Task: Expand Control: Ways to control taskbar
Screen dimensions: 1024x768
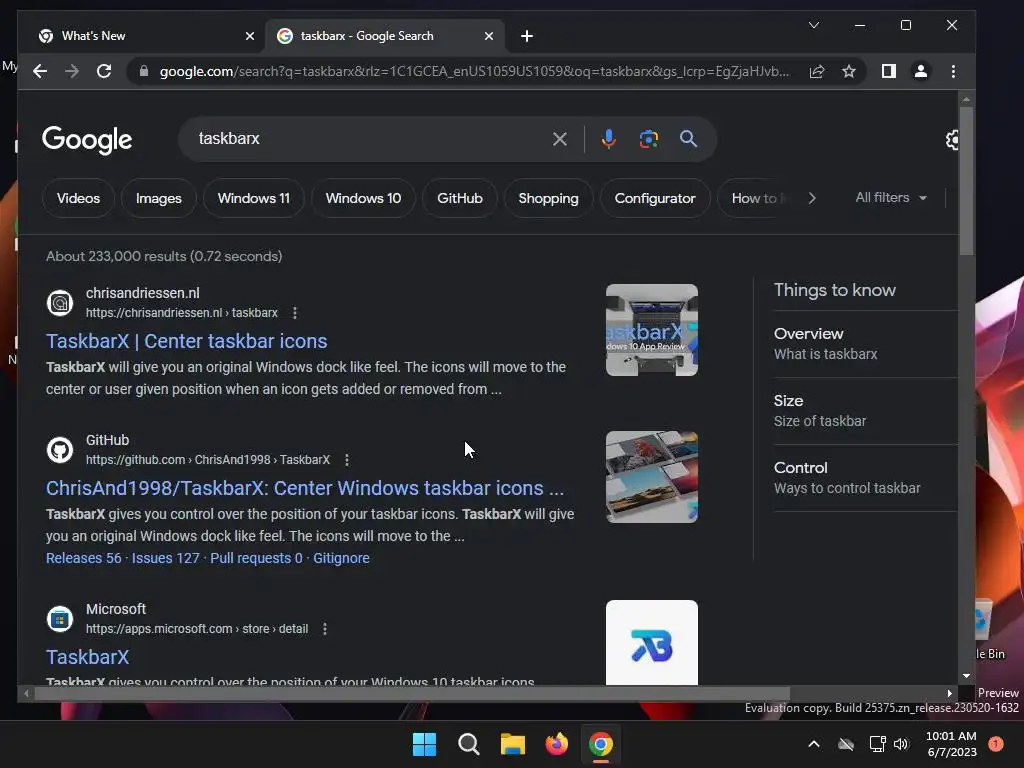Action: coord(865,478)
